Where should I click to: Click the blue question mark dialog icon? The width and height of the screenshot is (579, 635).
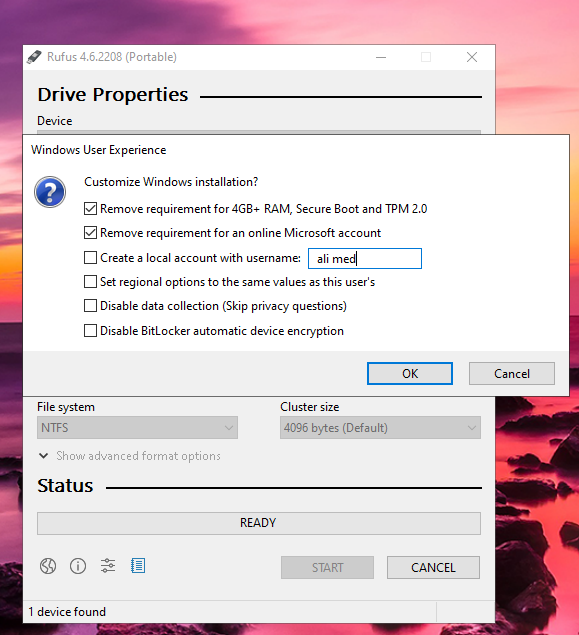(50, 192)
